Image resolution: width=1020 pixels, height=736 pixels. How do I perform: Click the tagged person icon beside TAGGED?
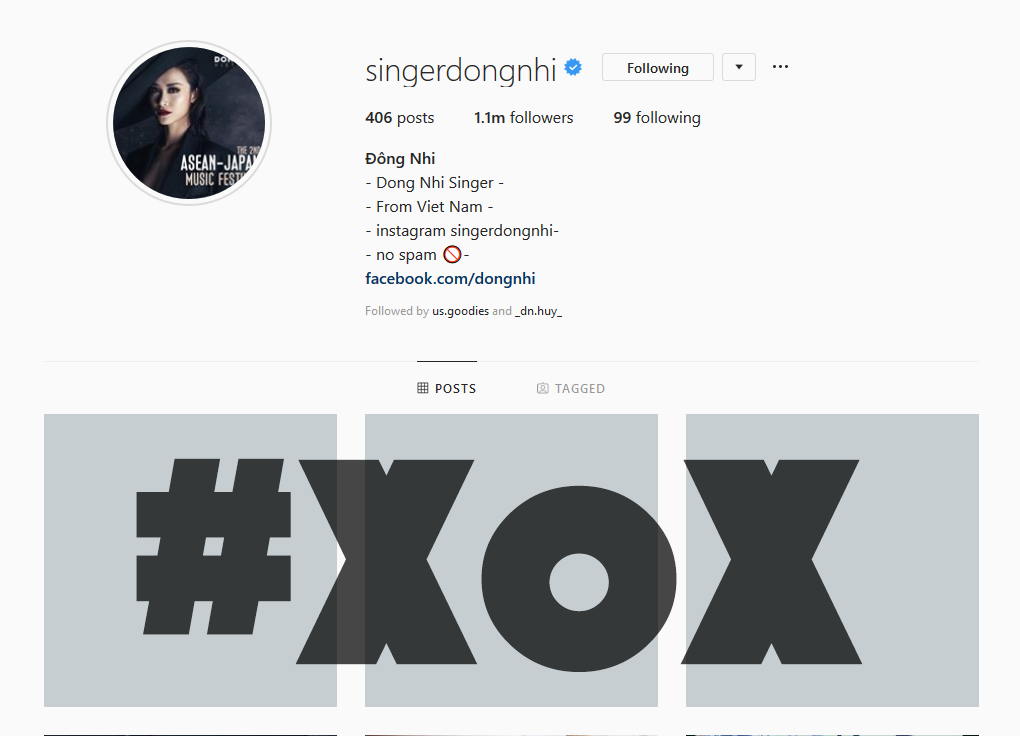point(543,388)
